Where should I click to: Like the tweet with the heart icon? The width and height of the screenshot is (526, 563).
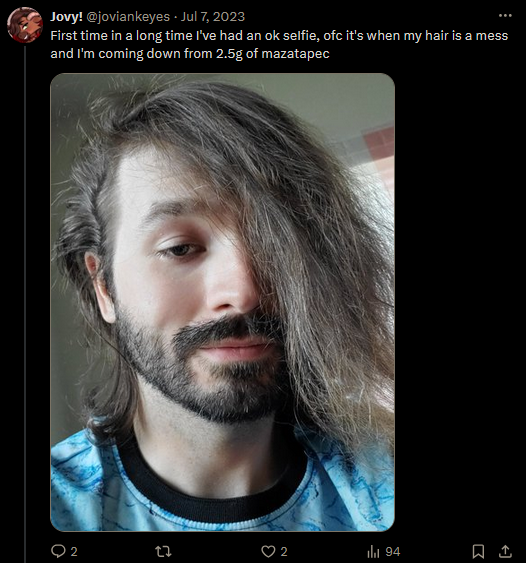(268, 551)
